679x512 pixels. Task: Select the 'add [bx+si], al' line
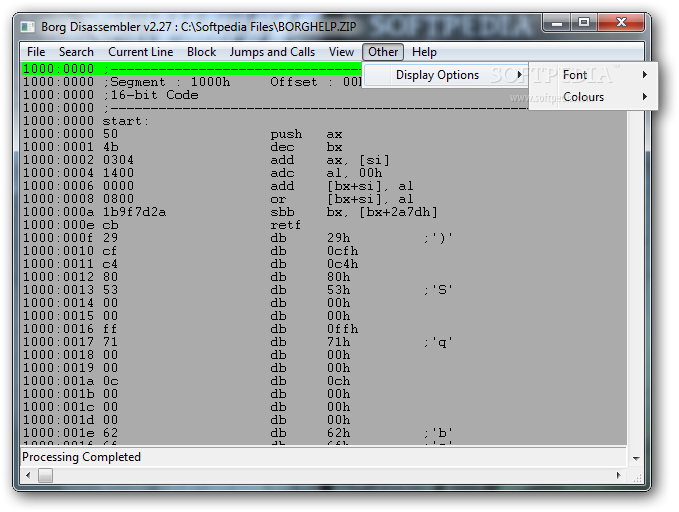(324, 186)
